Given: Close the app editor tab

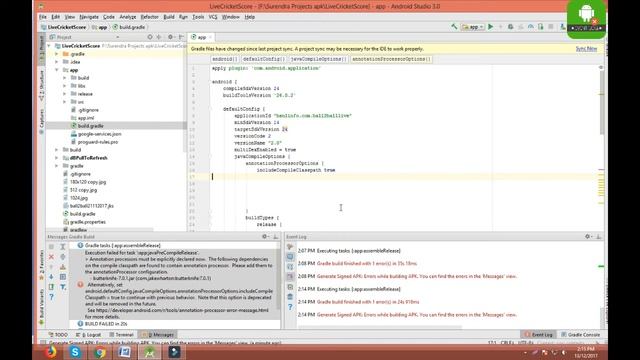Looking at the screenshot, I should pyautogui.click(x=211, y=37).
